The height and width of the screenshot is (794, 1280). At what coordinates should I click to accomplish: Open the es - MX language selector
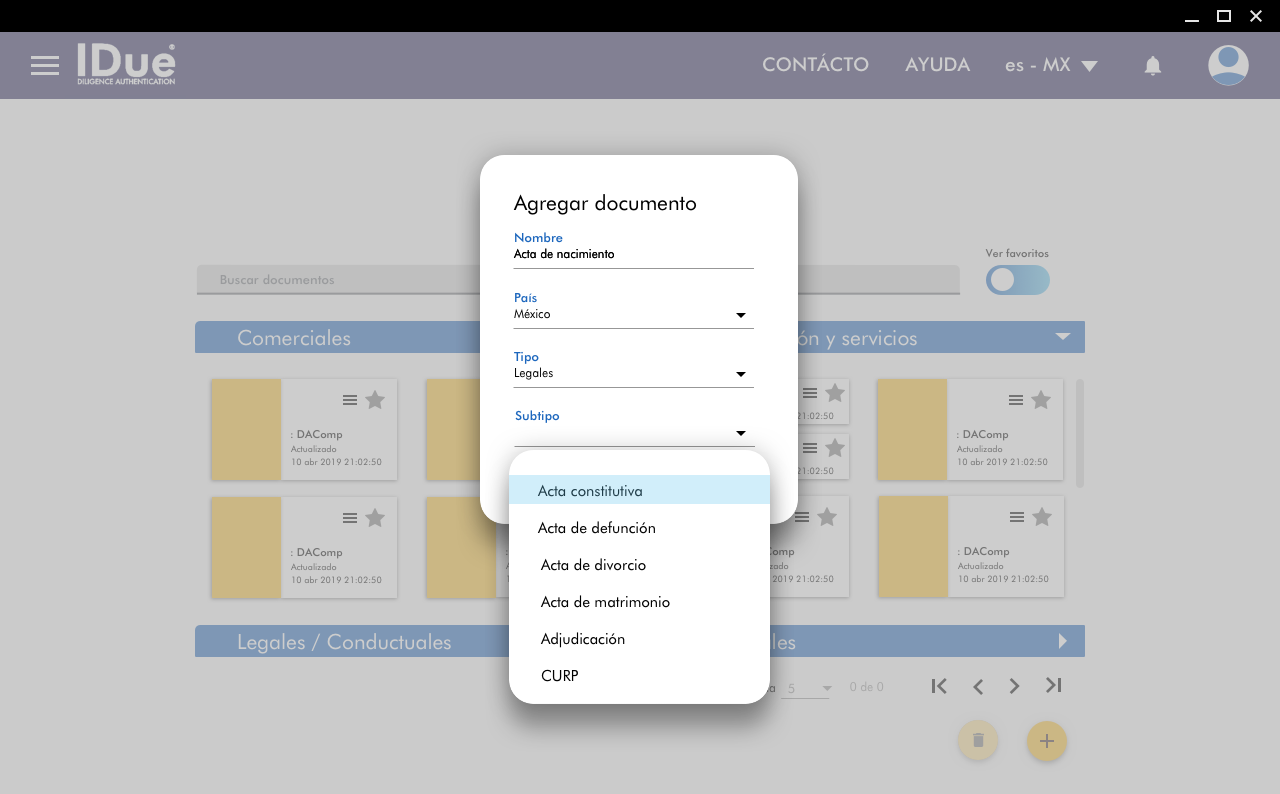[x=1050, y=65]
